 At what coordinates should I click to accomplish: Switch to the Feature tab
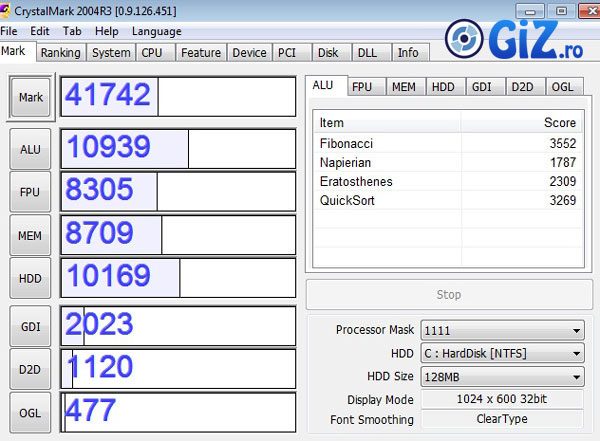[201, 52]
